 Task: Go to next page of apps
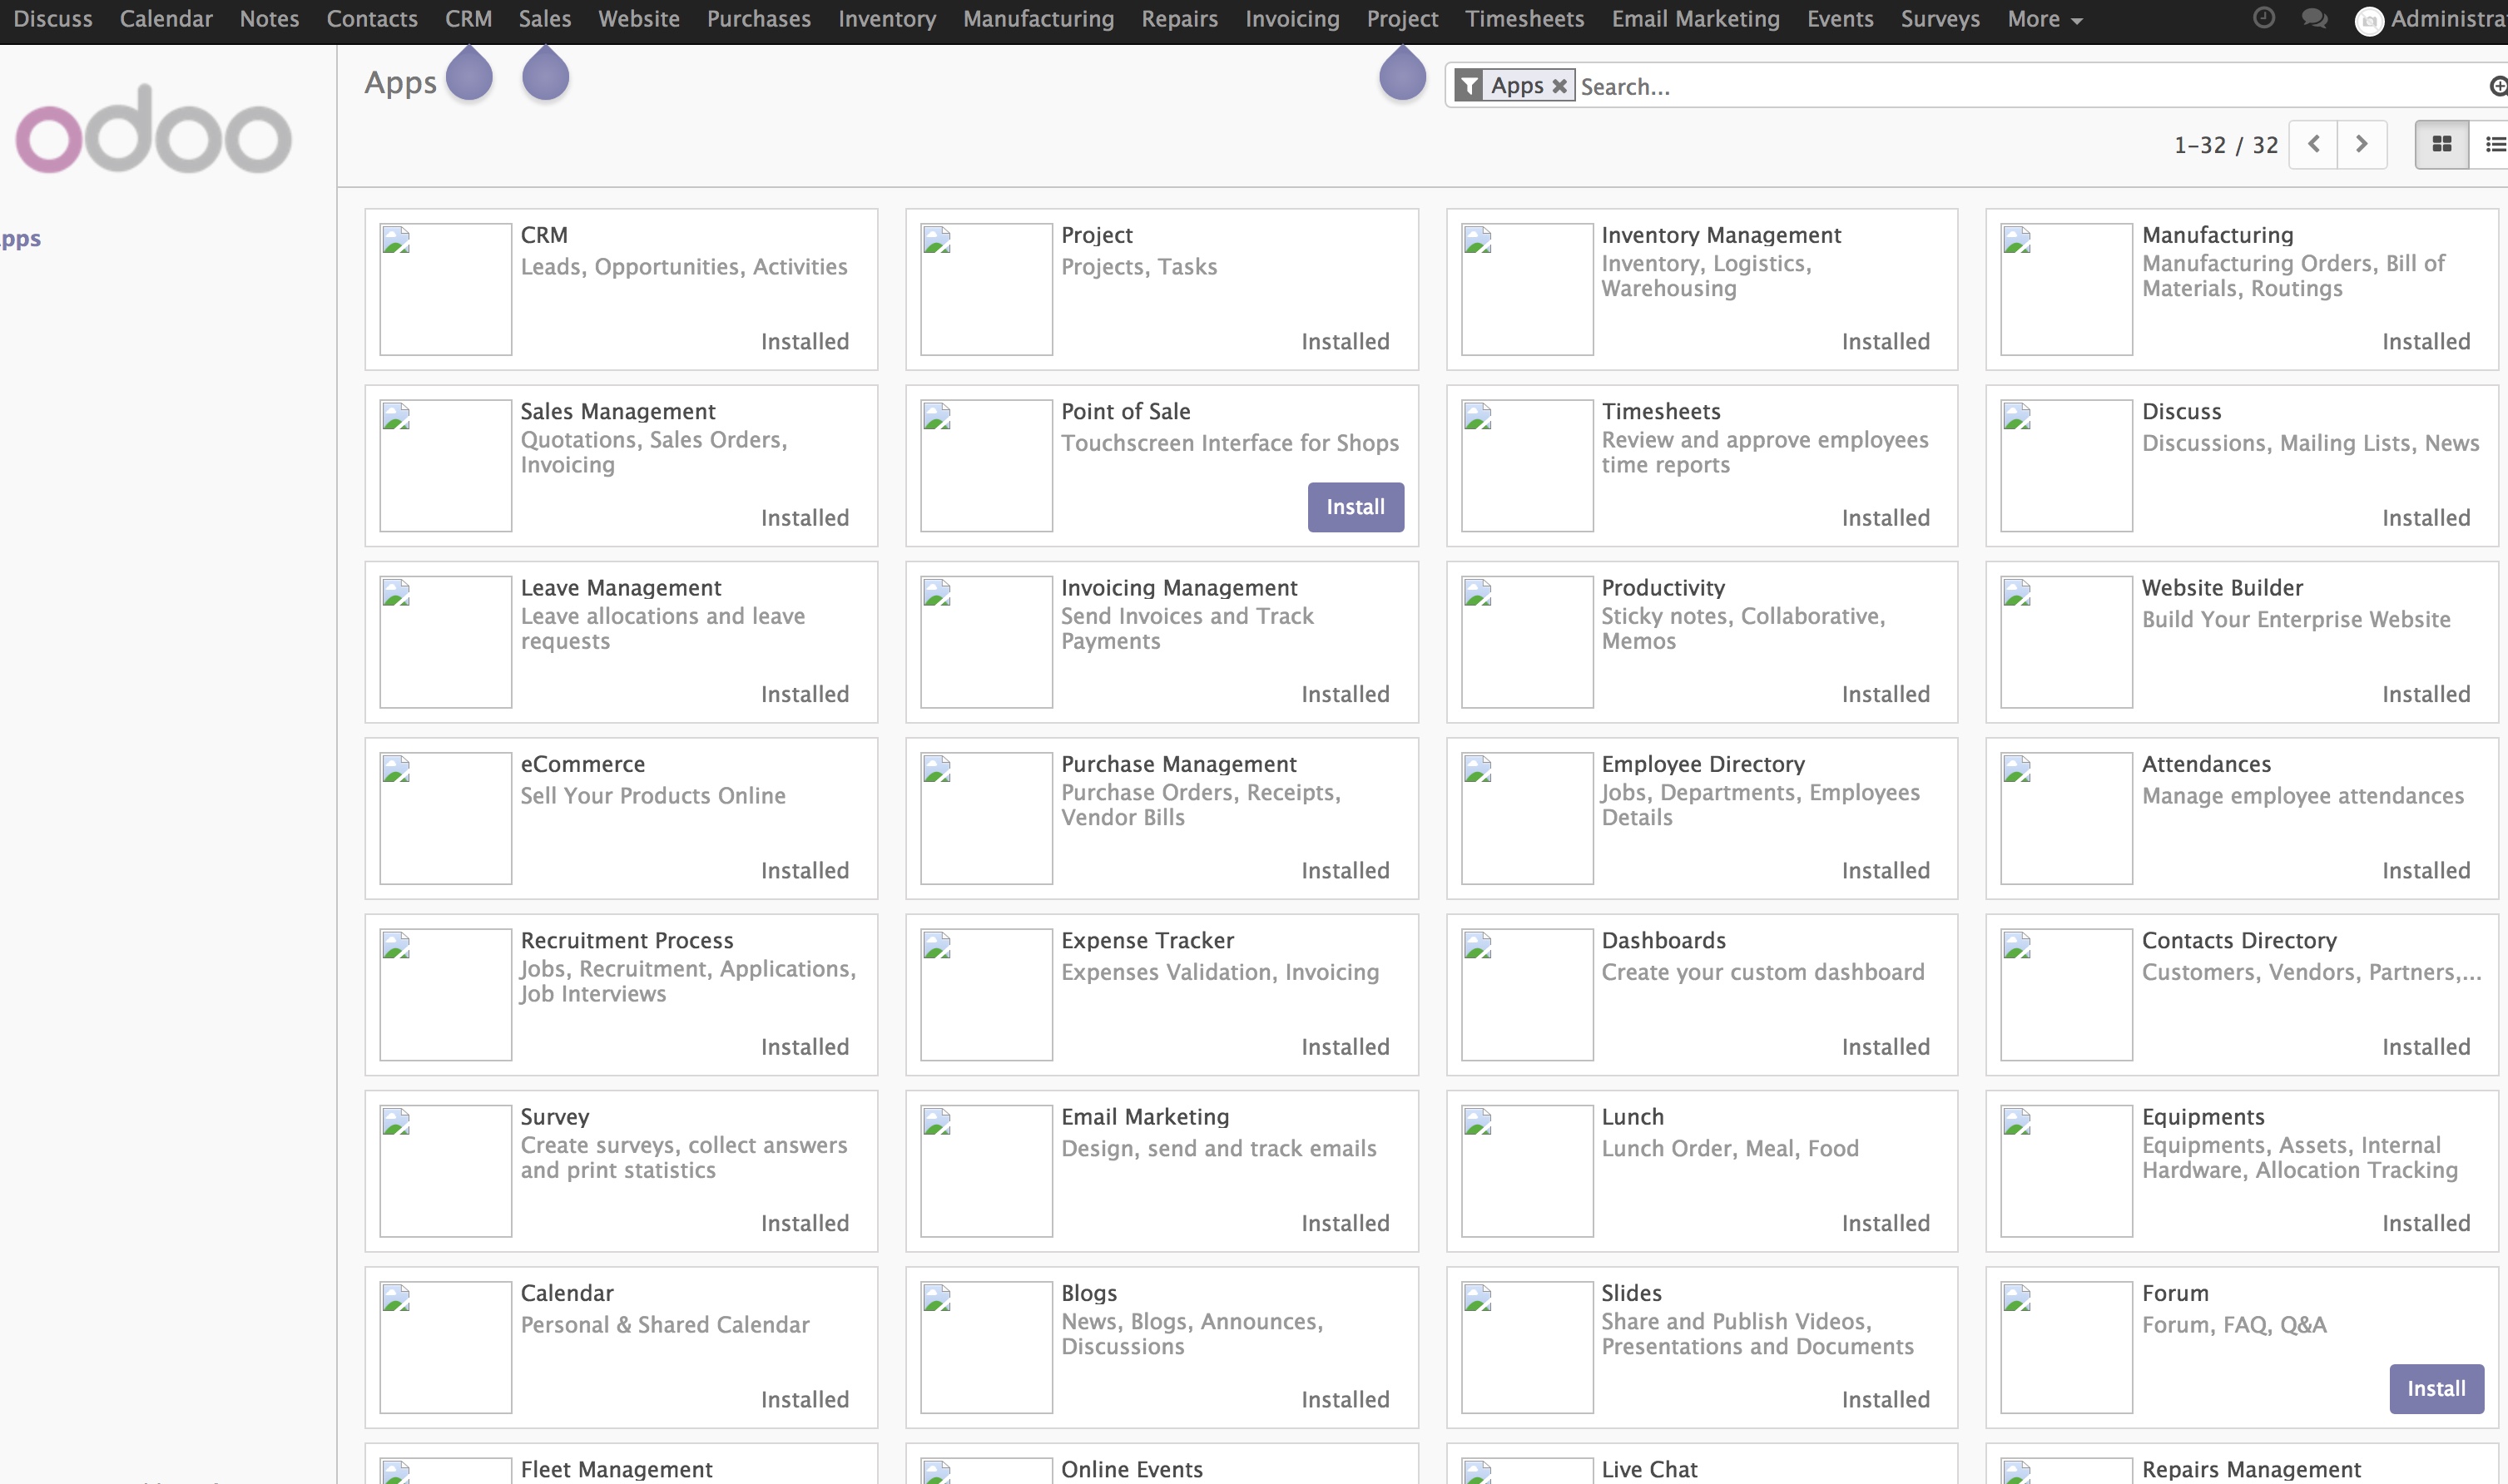pyautogui.click(x=2362, y=144)
